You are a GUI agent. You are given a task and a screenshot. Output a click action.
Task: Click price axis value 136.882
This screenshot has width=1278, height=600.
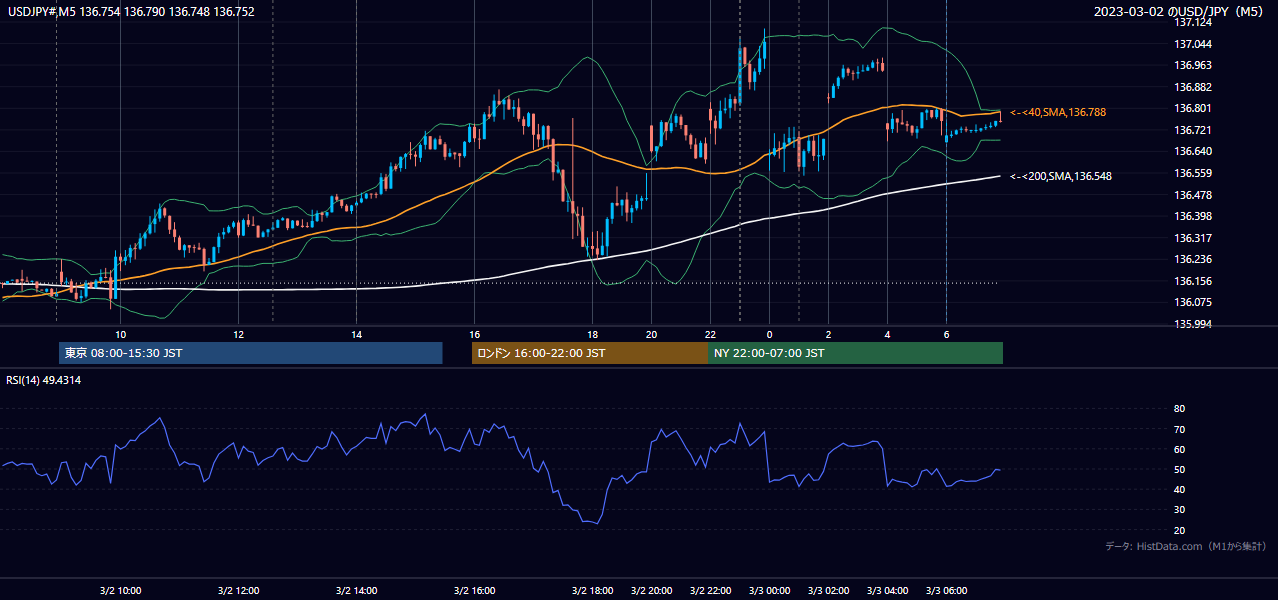point(1193,87)
